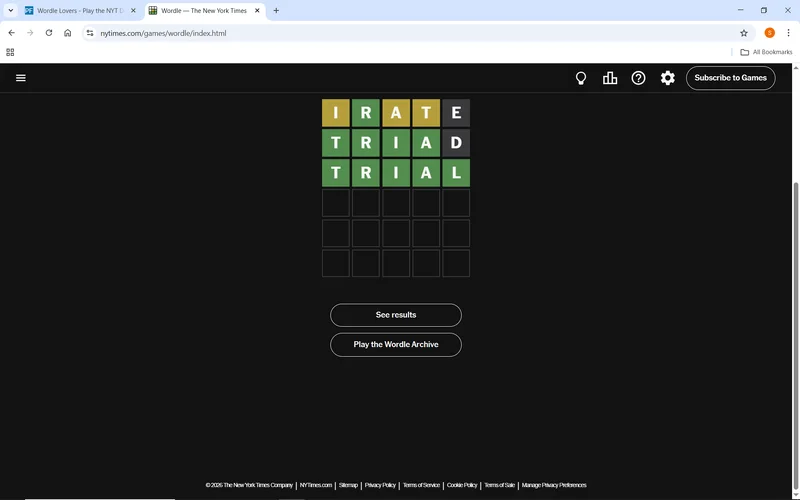Open the How to Play help icon
Image resolution: width=800 pixels, height=500 pixels.
click(638, 78)
